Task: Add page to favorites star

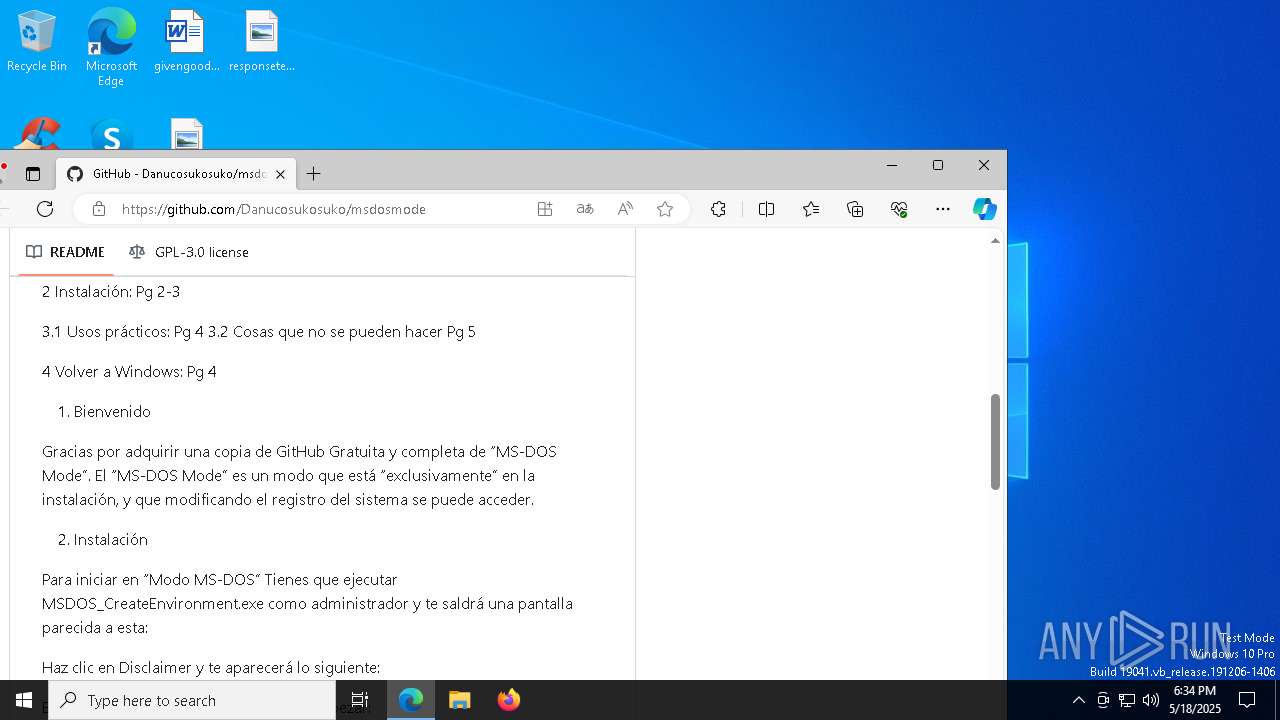Action: (x=665, y=209)
